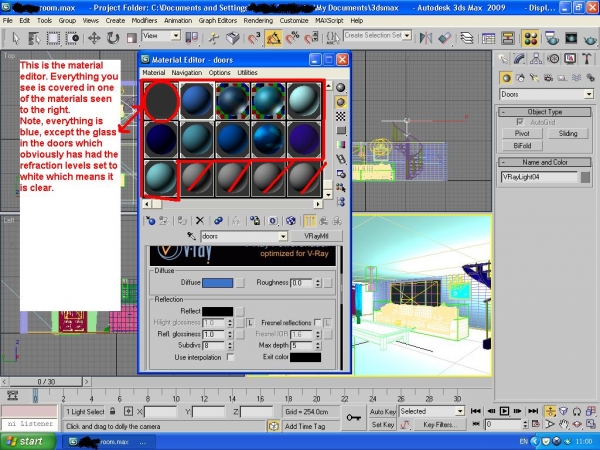This screenshot has width=600, height=450.
Task: Open the MAXScript menu
Action: [x=329, y=21]
